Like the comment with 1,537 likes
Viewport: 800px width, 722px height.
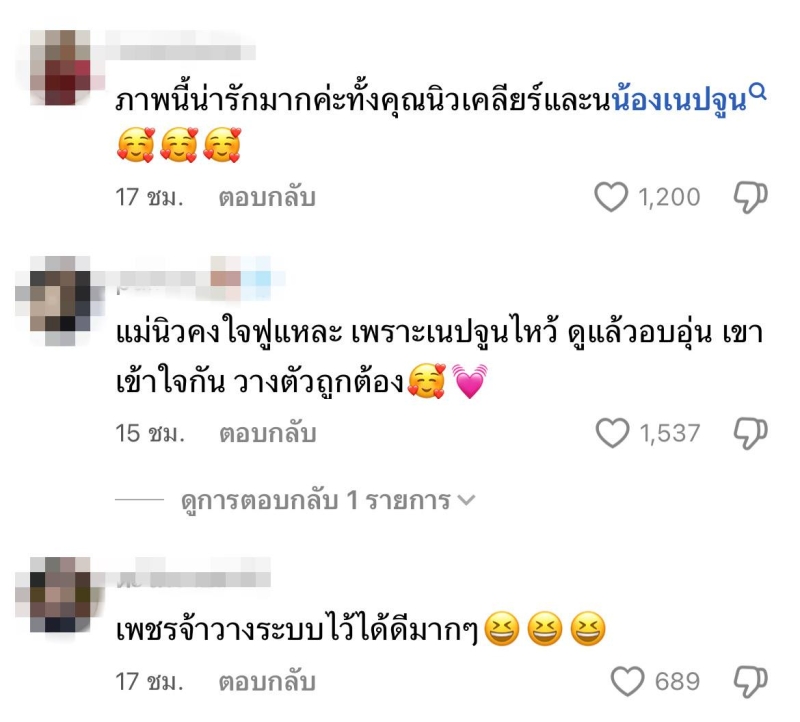tap(612, 433)
